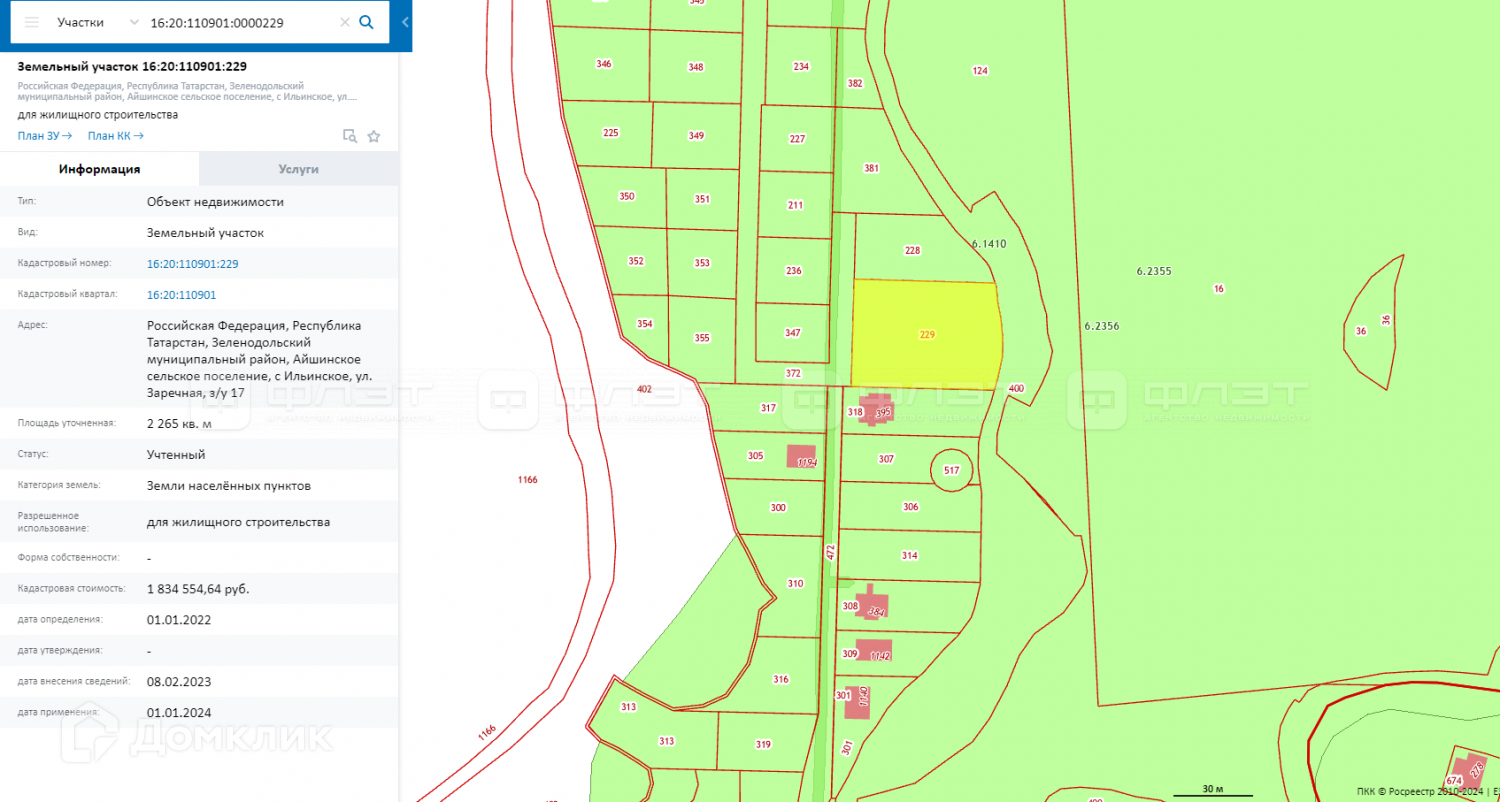Open the План ЗУ link
Screen dimensions: 1500x802
click(45, 136)
